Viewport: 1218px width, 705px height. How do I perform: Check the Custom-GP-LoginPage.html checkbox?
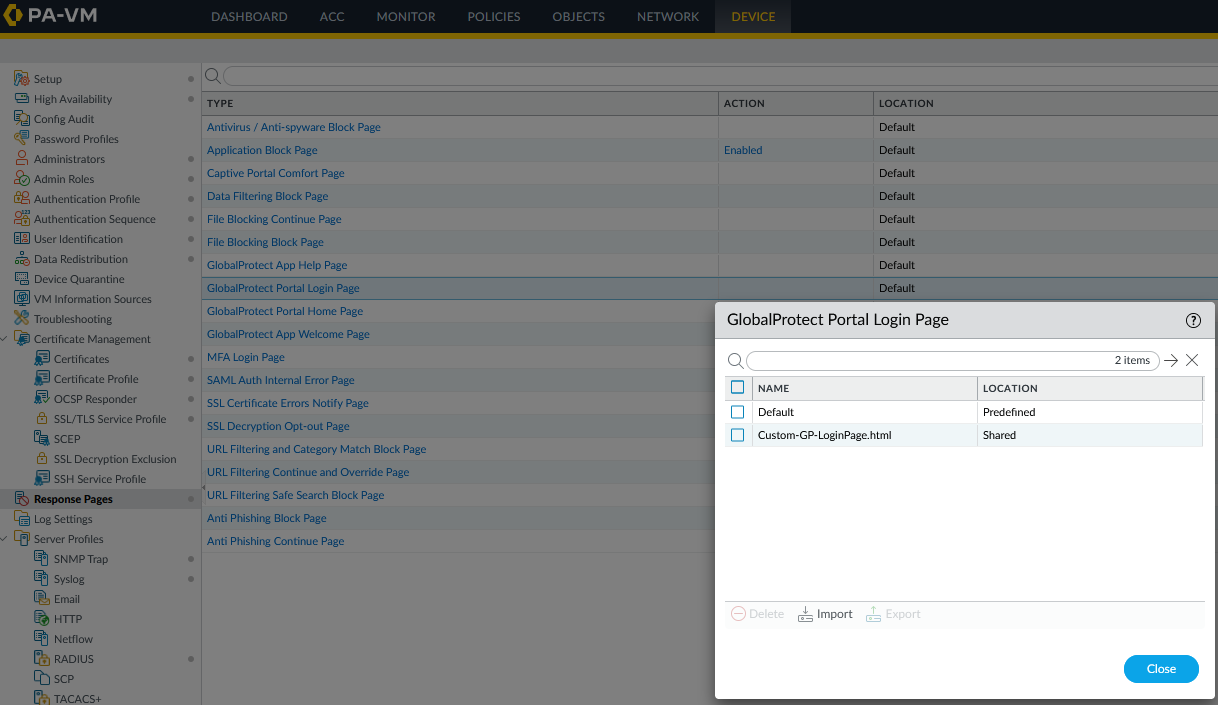[738, 434]
